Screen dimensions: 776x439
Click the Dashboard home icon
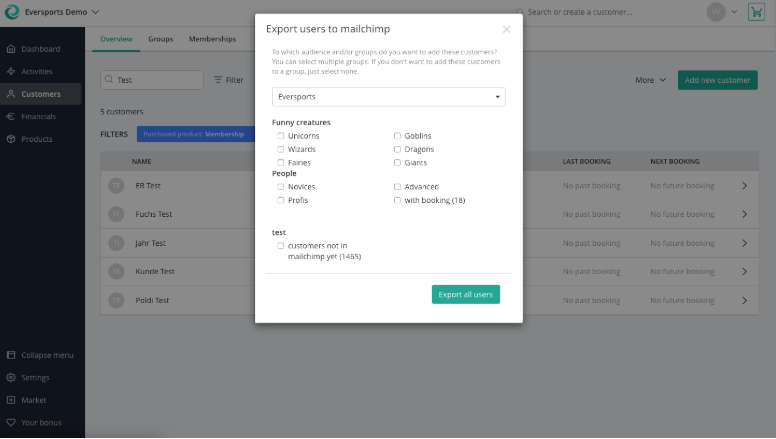pos(11,49)
